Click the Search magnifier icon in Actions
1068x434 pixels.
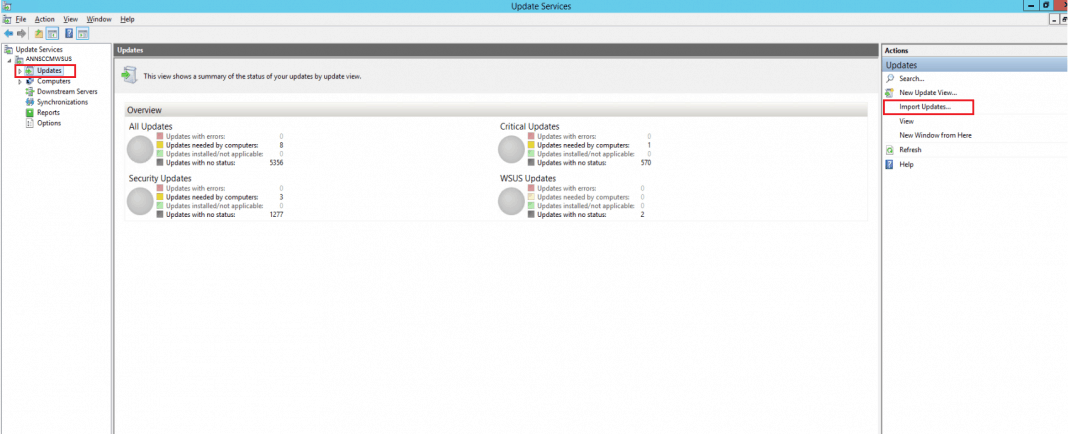click(x=889, y=78)
